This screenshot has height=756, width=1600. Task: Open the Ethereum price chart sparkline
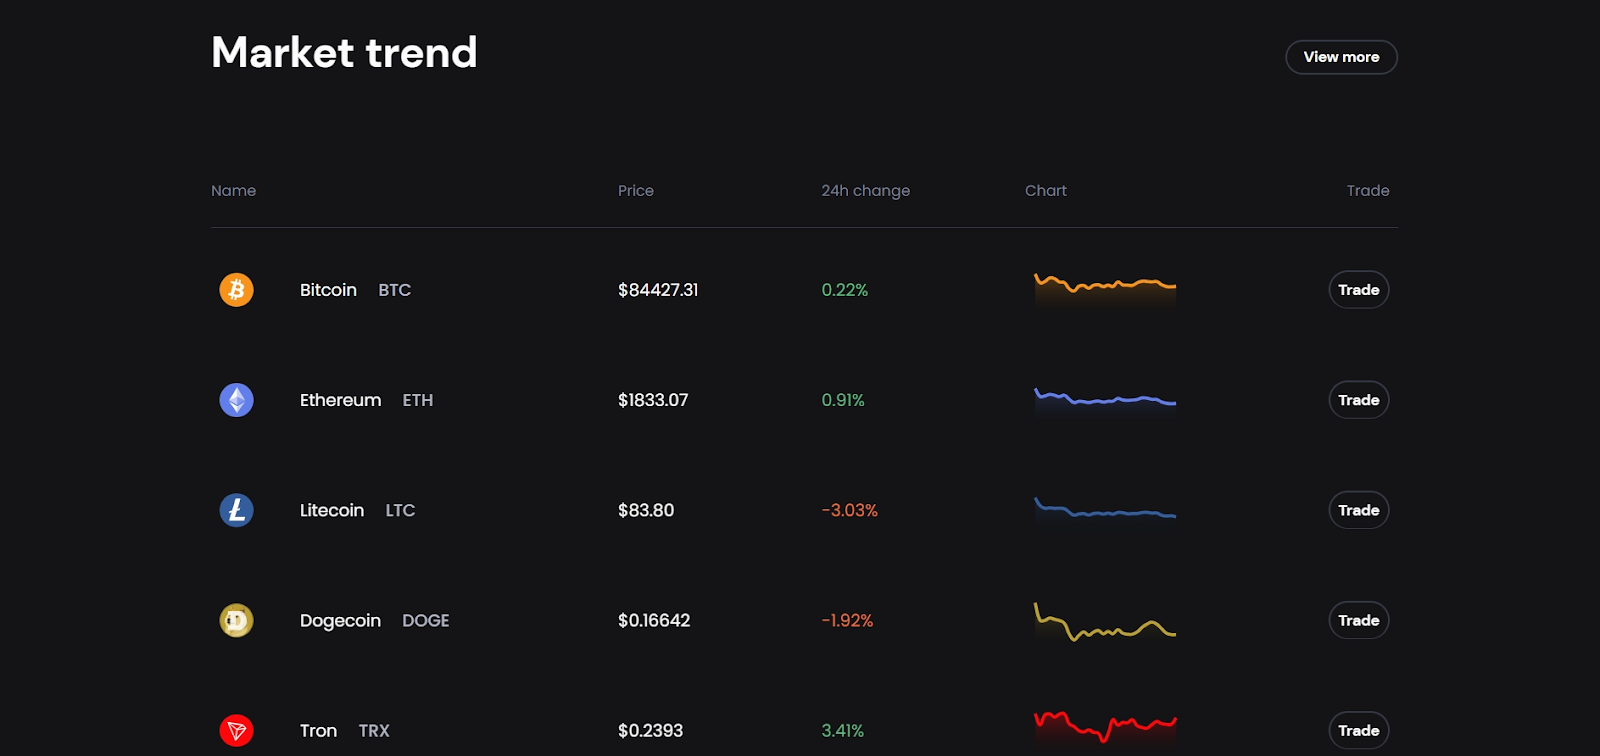pos(1105,400)
